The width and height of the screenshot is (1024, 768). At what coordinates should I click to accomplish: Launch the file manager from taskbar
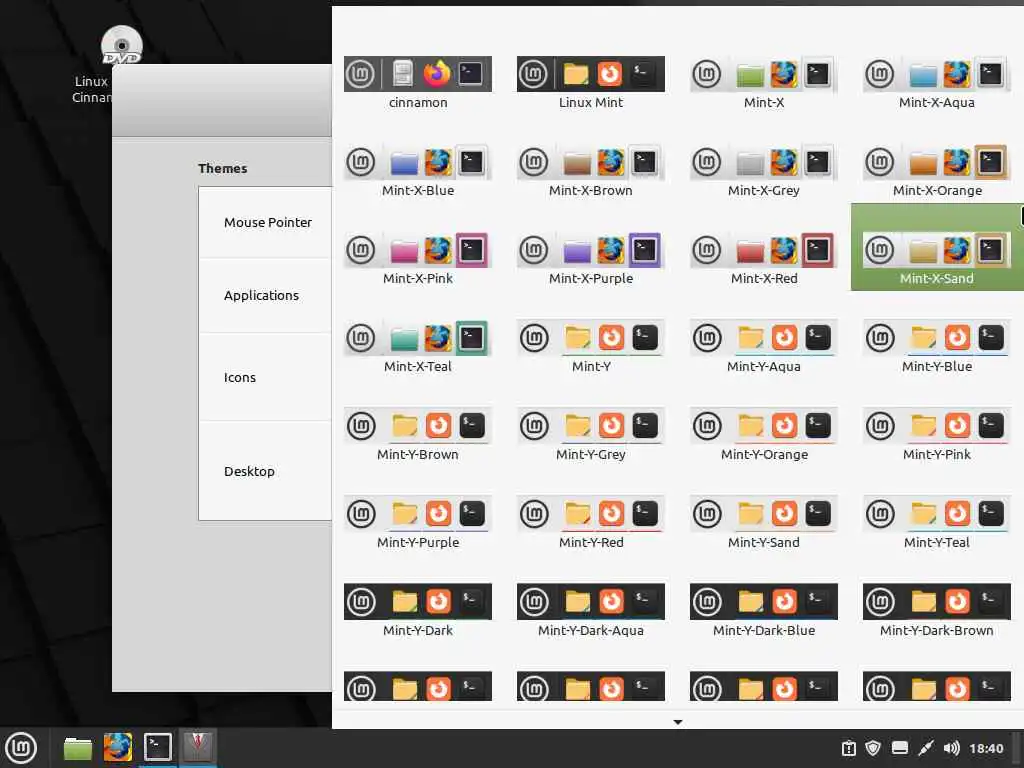pos(78,748)
